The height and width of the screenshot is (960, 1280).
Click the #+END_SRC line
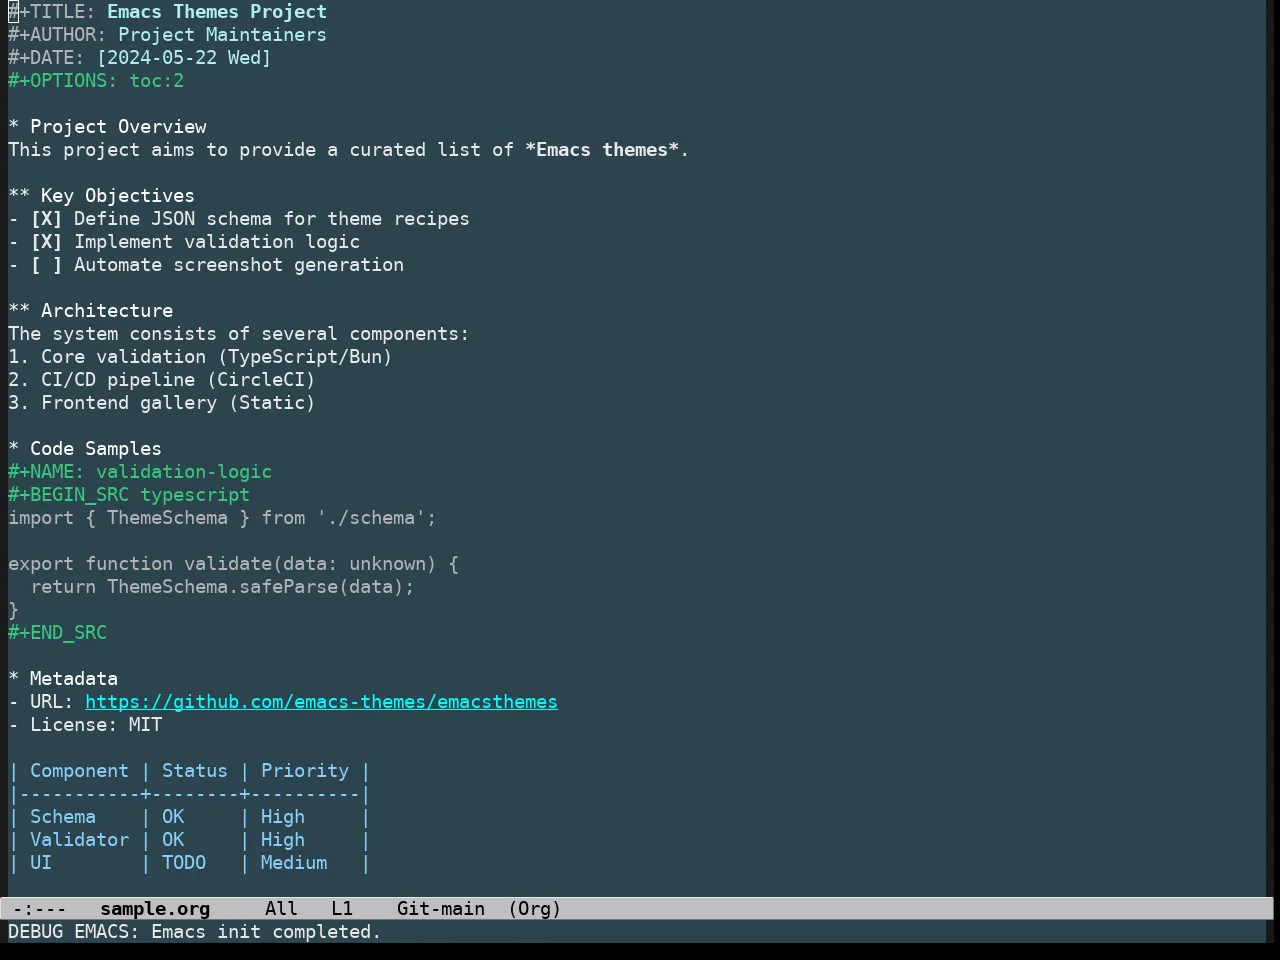(x=58, y=633)
